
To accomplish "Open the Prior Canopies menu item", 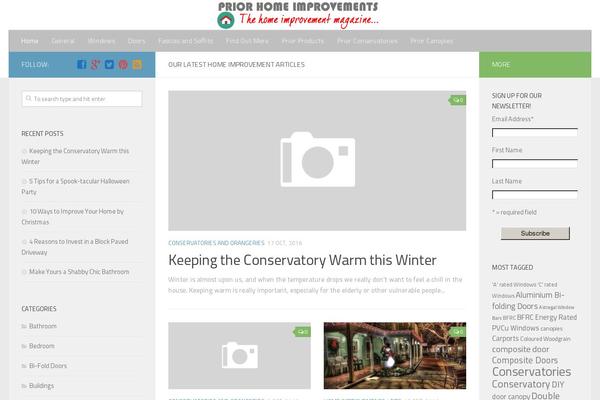I will point(432,41).
